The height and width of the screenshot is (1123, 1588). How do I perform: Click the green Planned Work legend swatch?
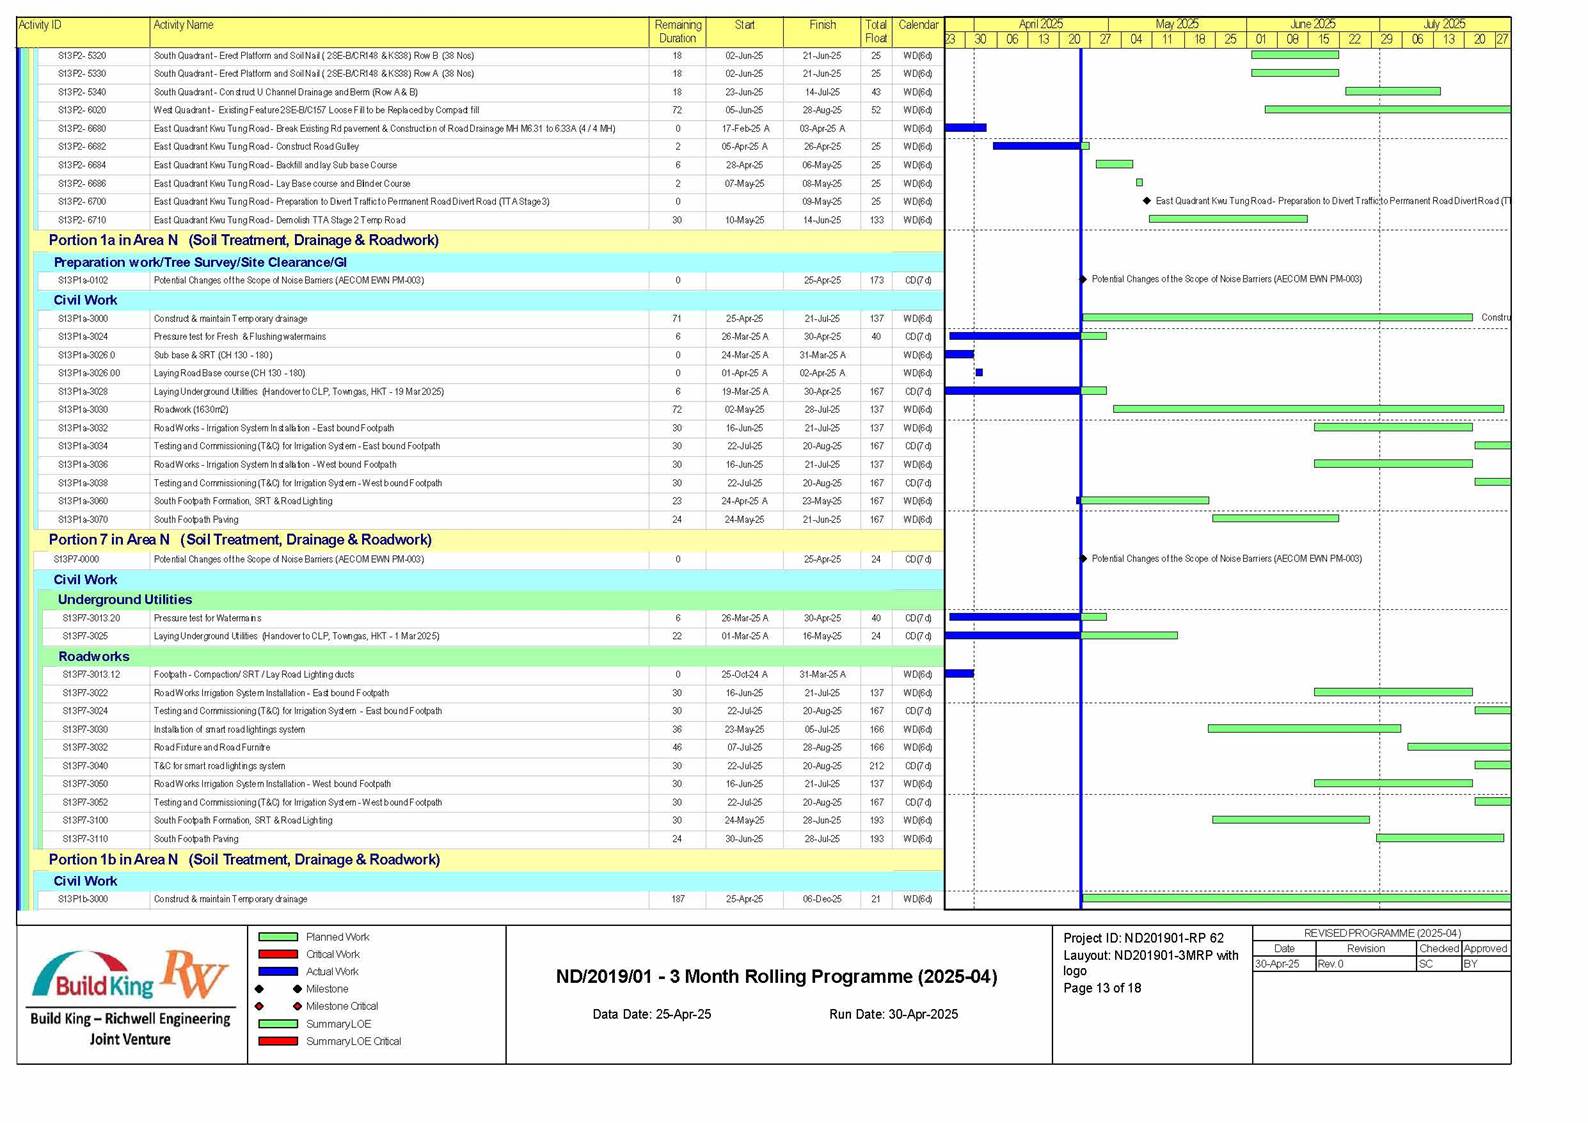click(278, 937)
